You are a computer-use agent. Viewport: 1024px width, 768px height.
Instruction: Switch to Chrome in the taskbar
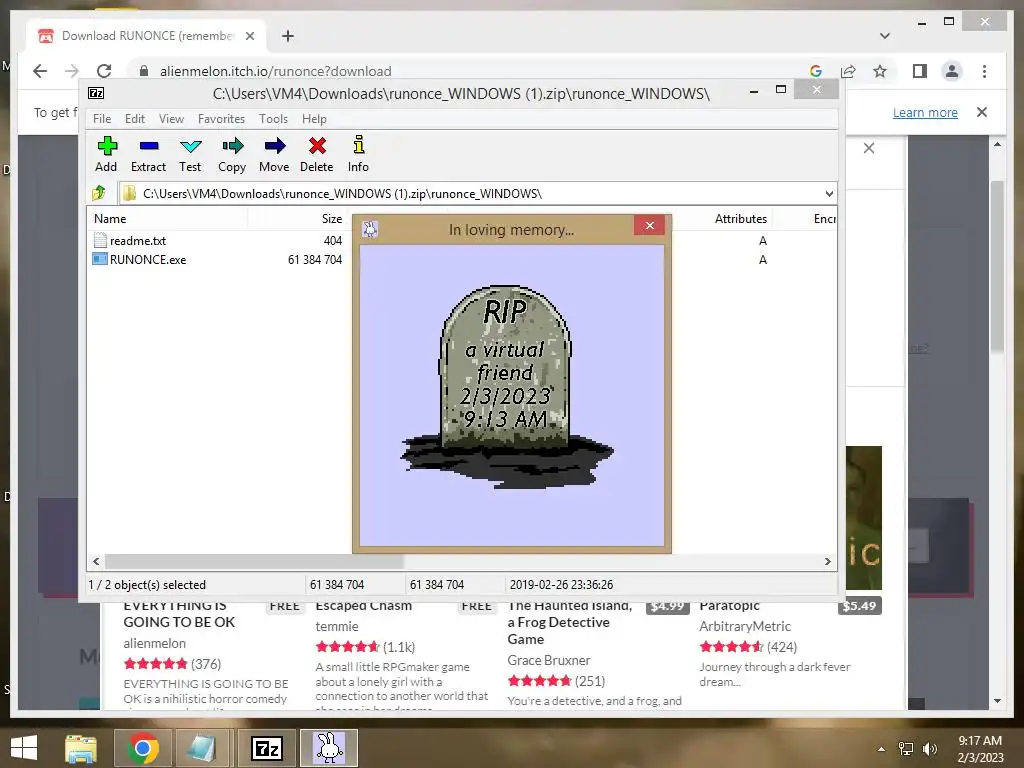click(143, 748)
